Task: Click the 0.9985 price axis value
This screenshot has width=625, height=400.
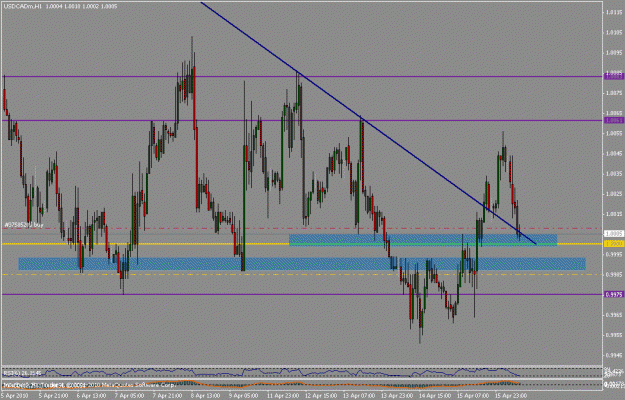Action: 613,275
